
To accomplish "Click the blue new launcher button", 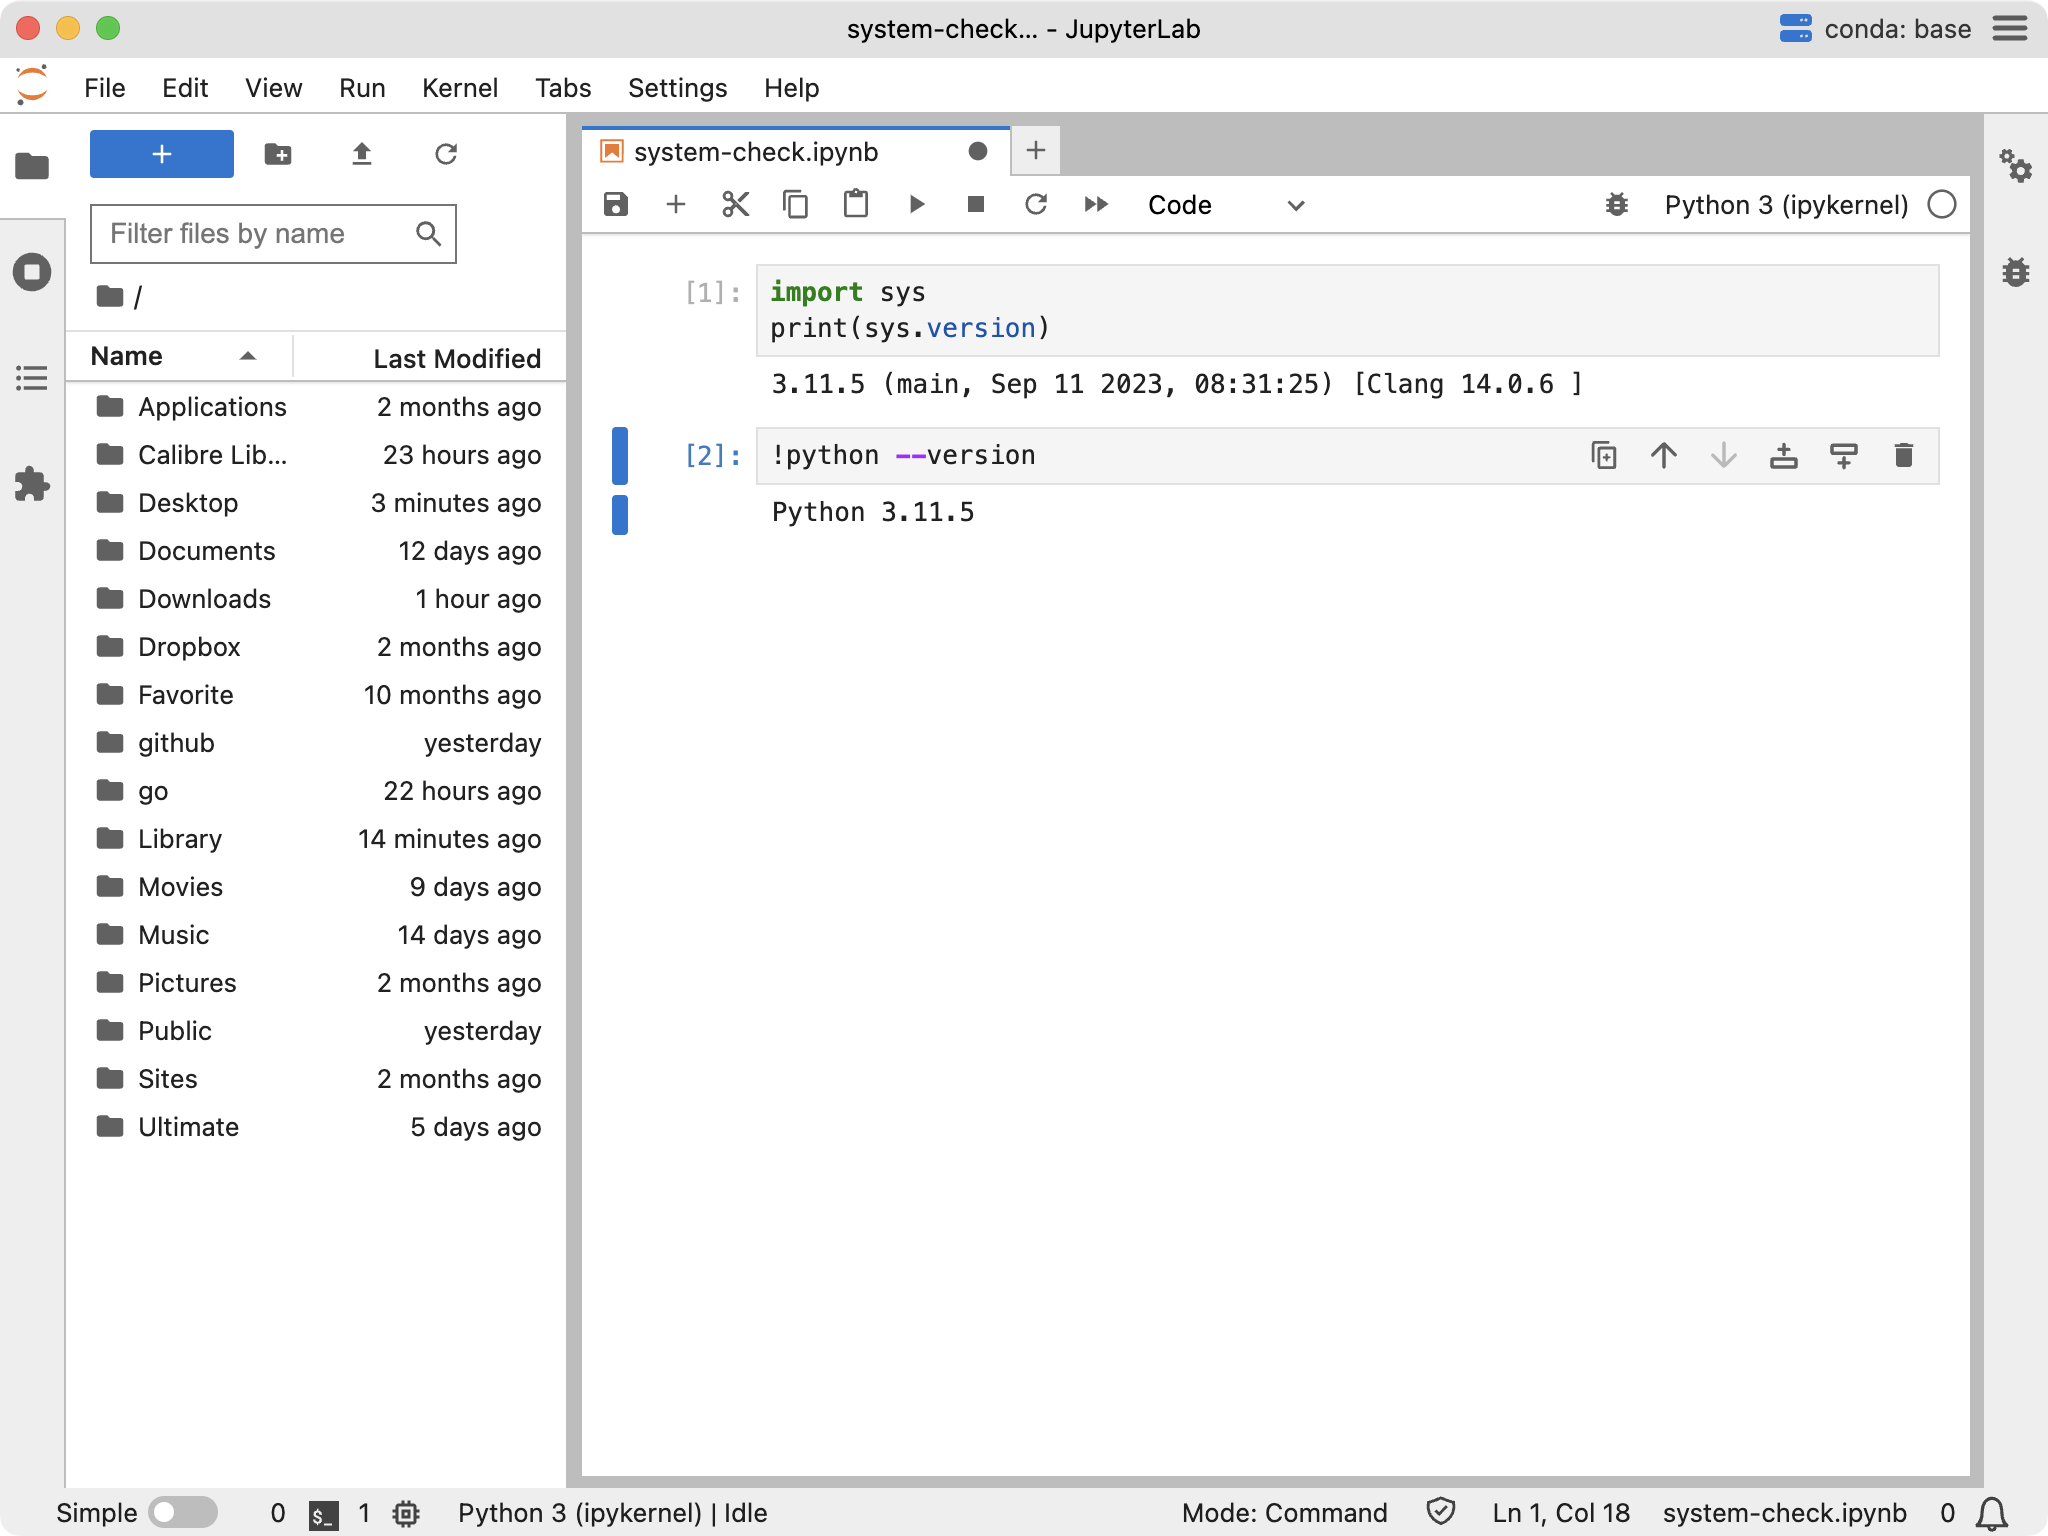I will tap(162, 154).
